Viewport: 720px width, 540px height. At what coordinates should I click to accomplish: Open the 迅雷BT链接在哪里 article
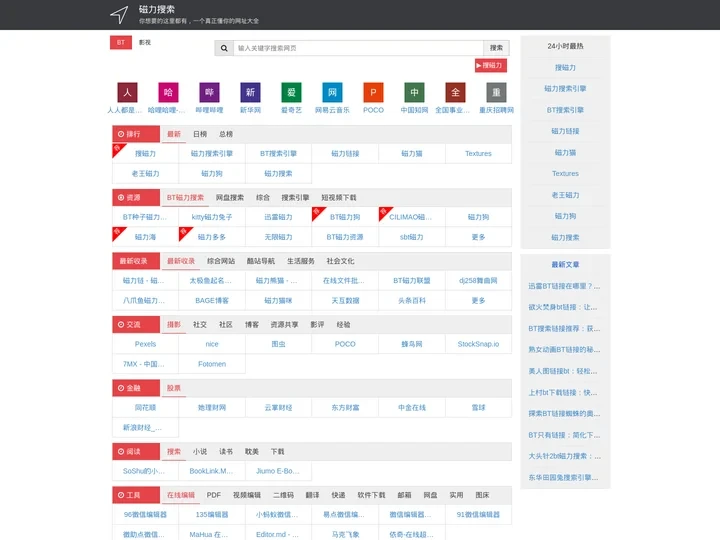pos(564,286)
